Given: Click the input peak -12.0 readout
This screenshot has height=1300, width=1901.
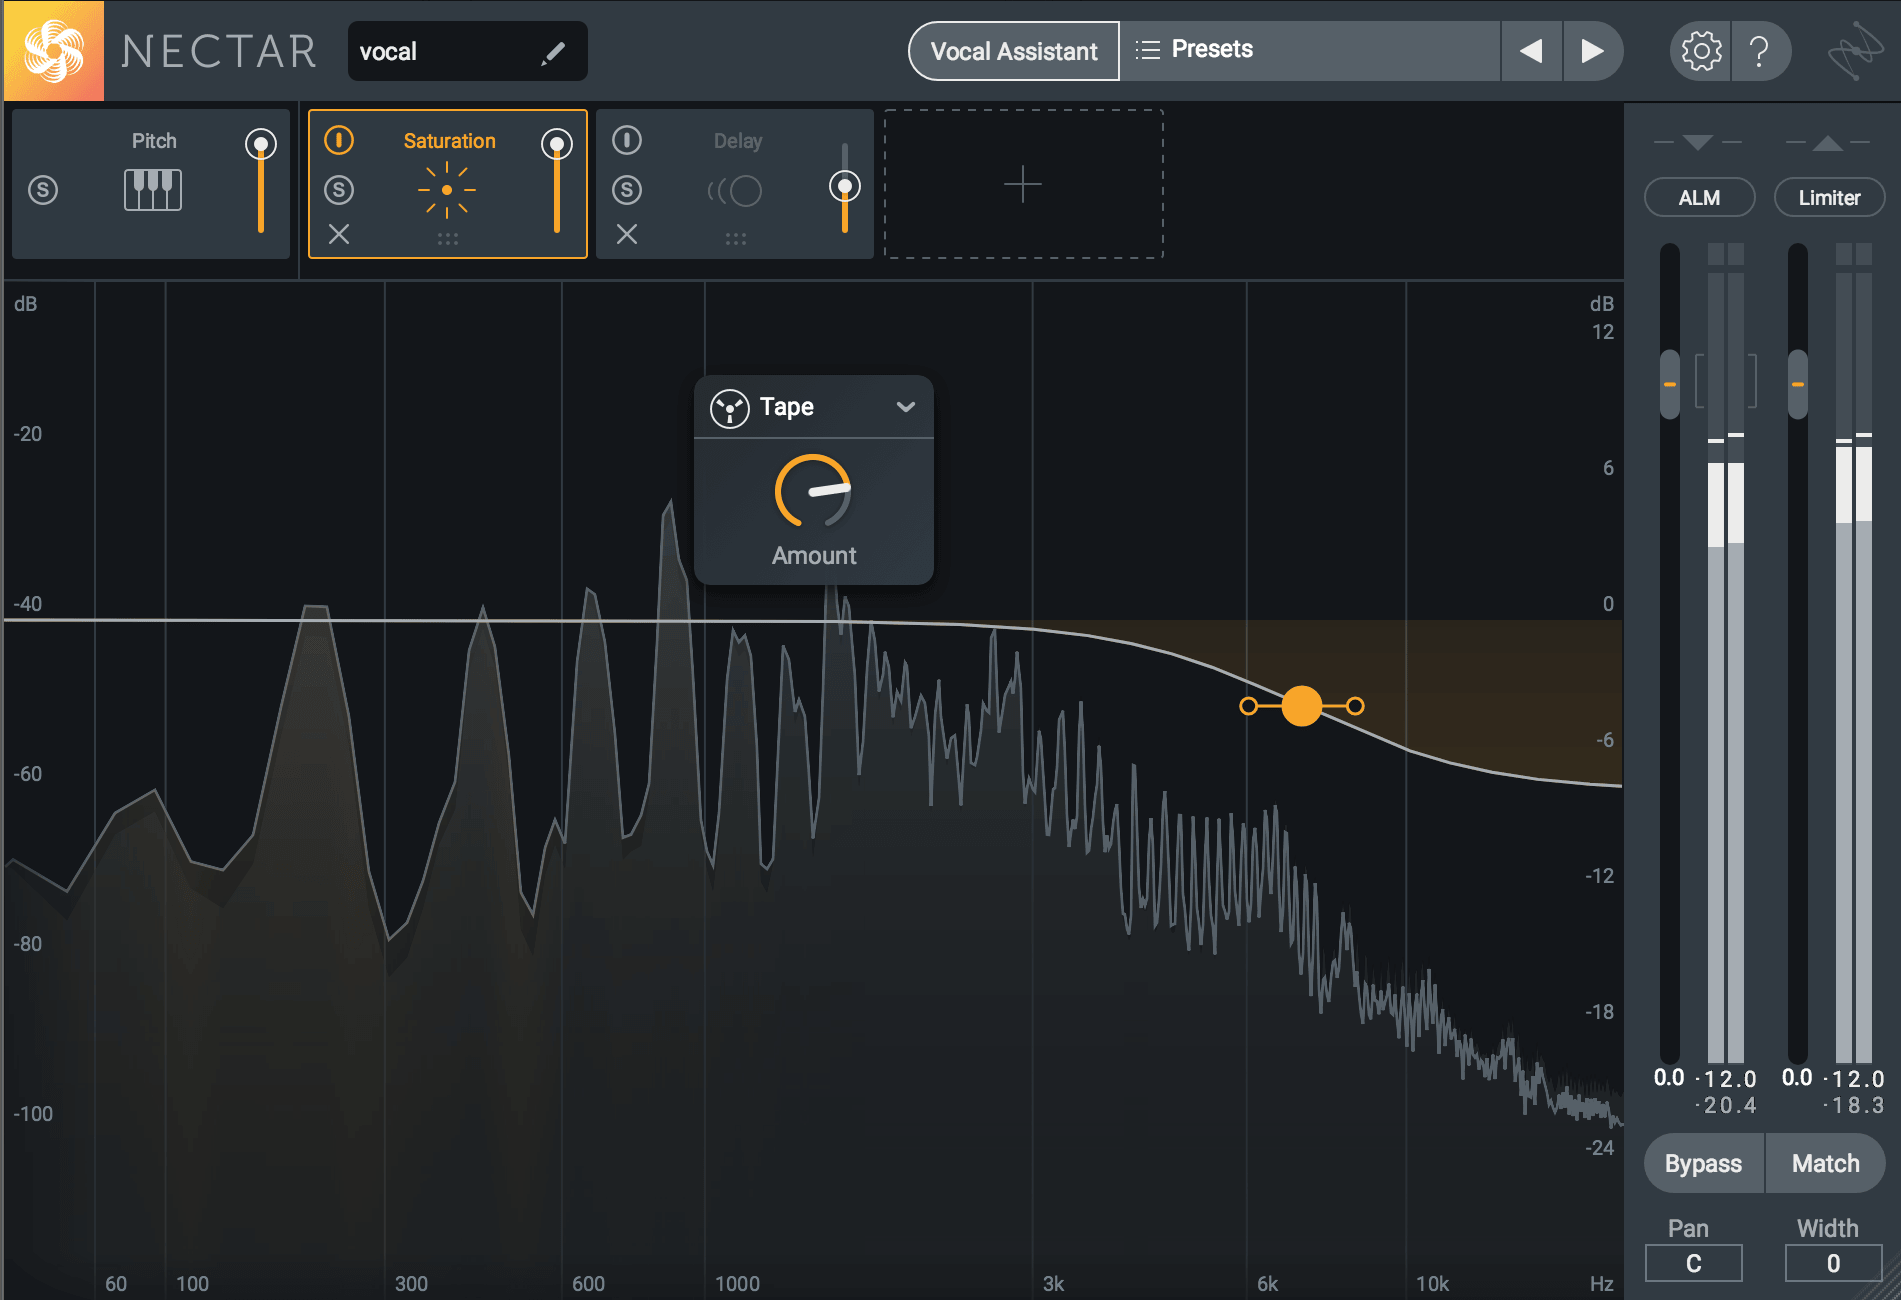Looking at the screenshot, I should (1727, 1079).
